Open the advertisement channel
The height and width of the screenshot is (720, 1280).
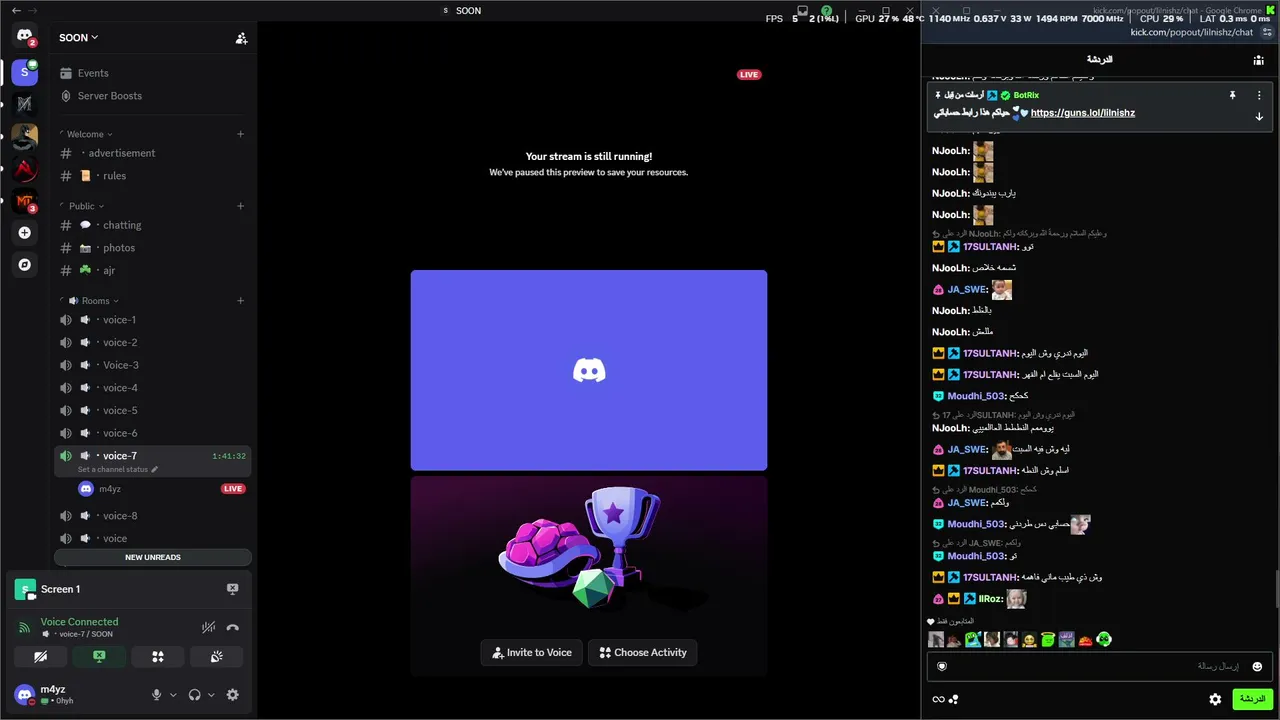point(152,153)
